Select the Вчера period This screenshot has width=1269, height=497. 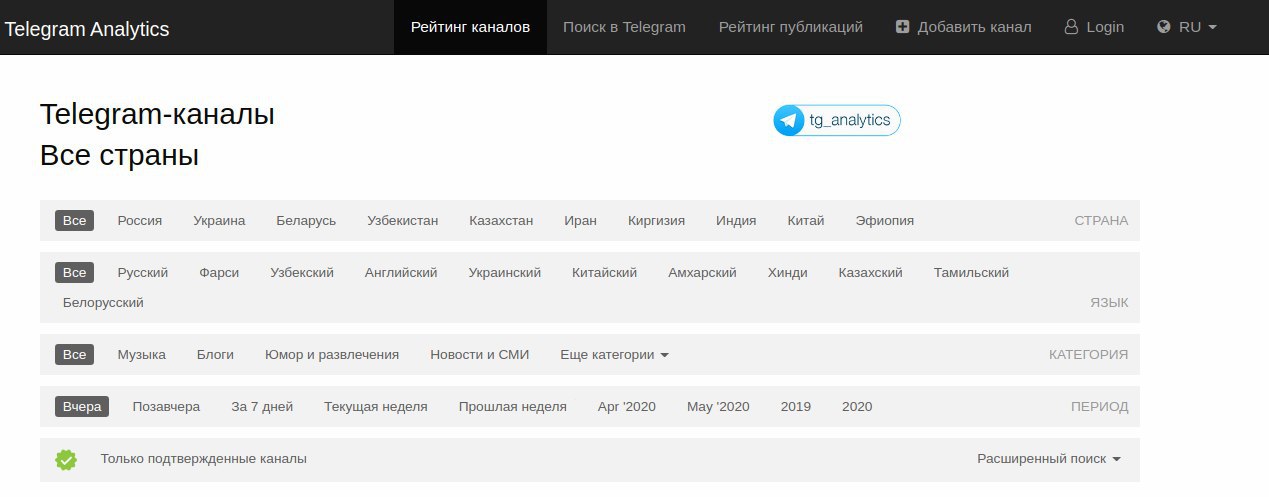point(82,406)
